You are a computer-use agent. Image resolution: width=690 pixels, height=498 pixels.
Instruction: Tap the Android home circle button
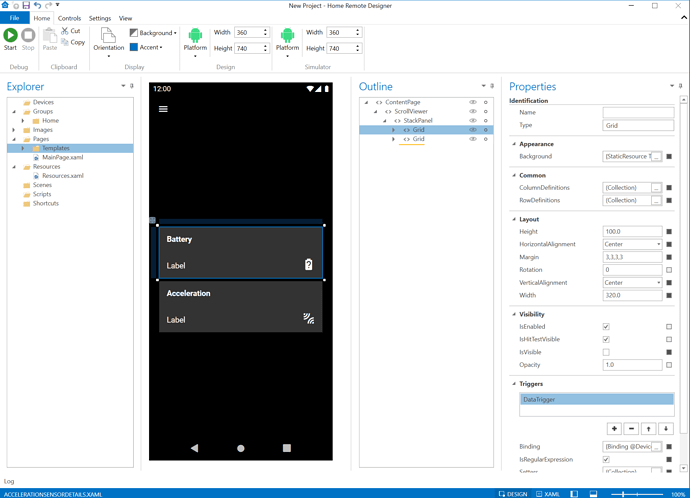[241, 448]
